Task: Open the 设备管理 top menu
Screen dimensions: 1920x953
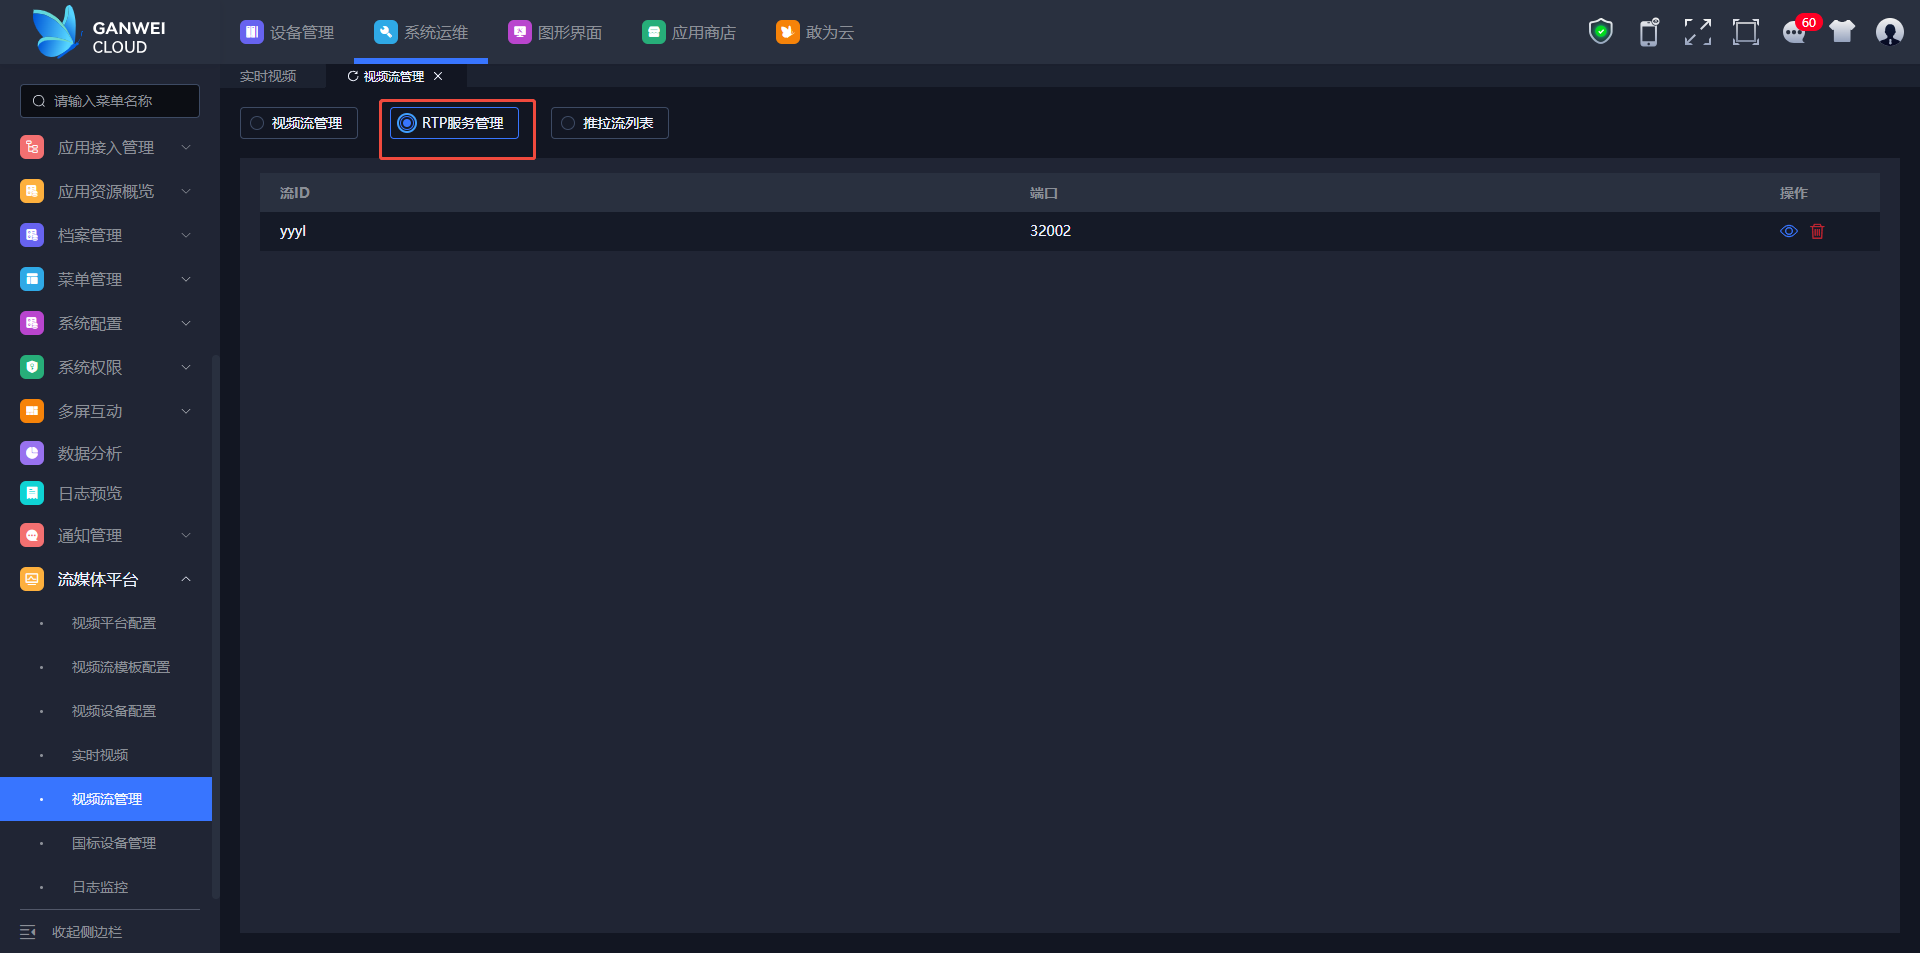Action: click(287, 32)
